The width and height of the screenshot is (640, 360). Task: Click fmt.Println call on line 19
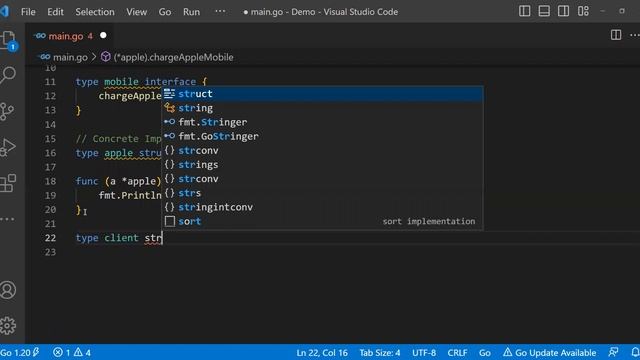coord(130,195)
